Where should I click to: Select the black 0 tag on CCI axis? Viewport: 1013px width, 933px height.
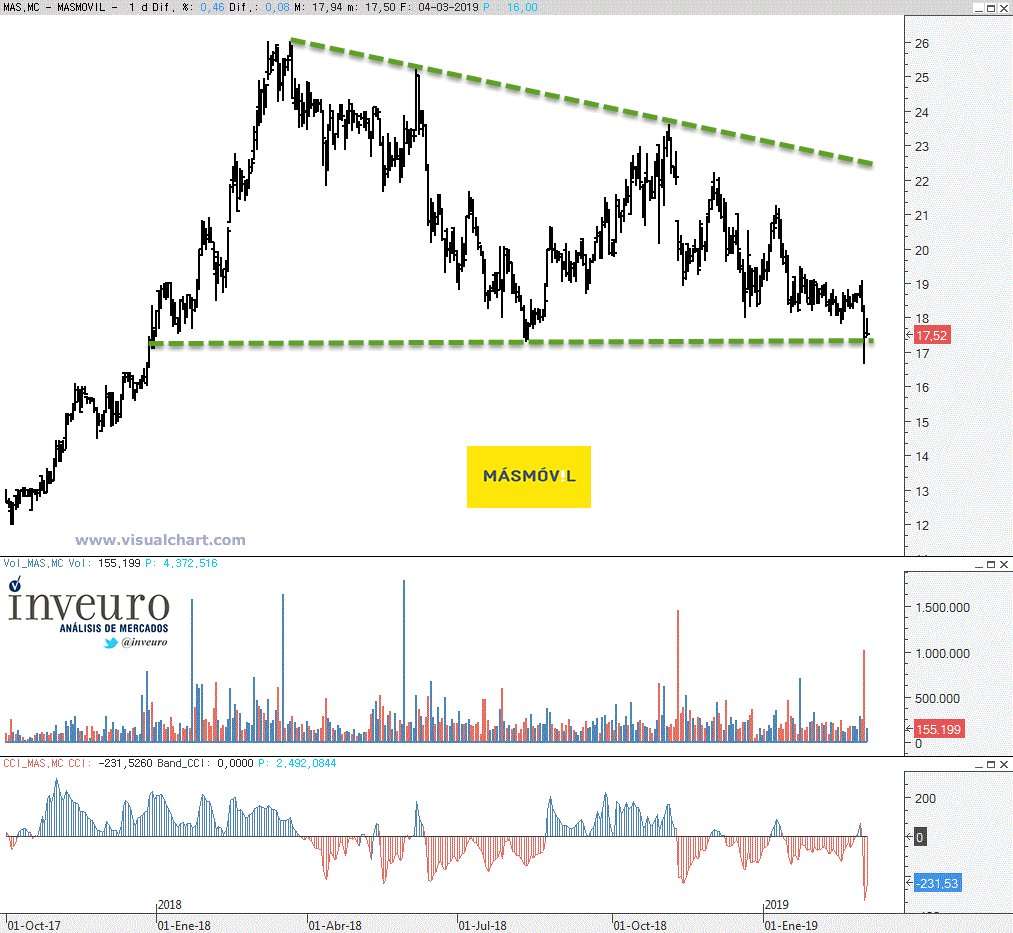920,837
